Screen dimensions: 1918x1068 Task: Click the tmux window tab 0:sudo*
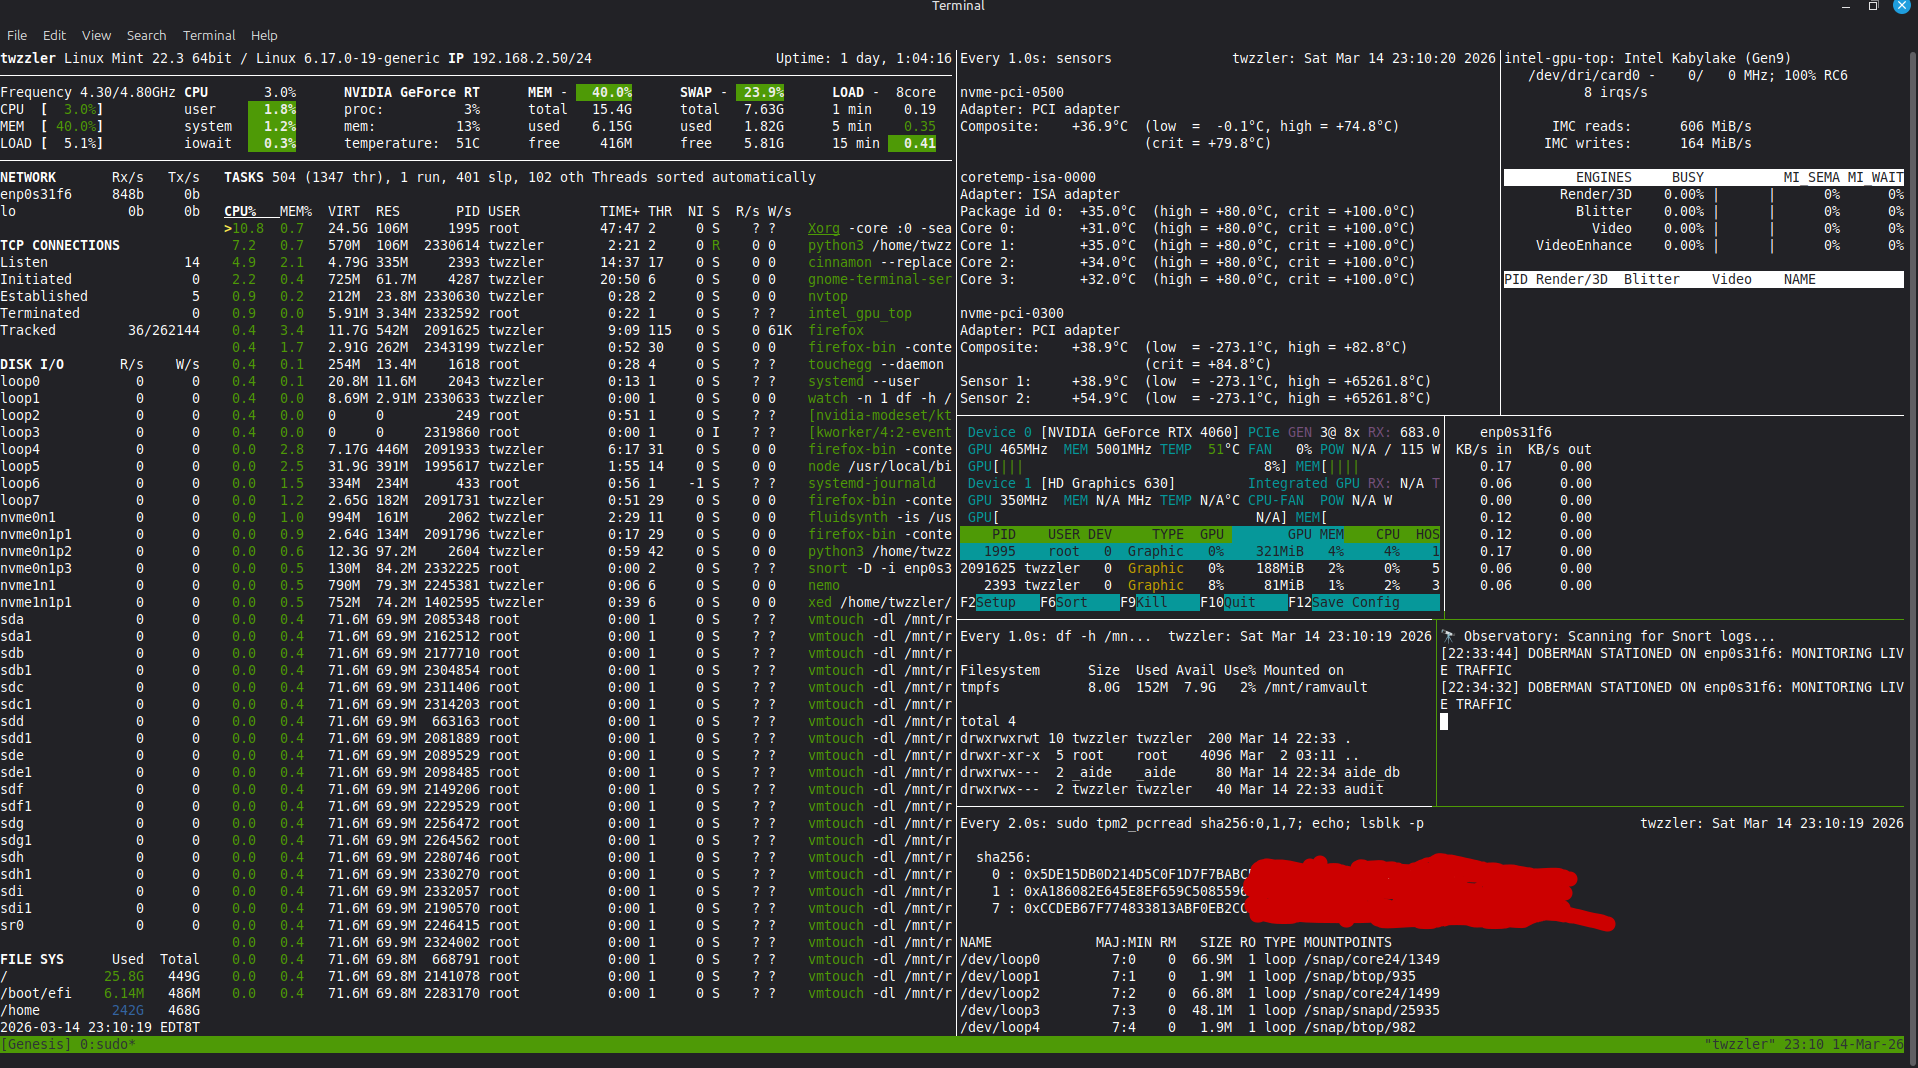point(108,1044)
